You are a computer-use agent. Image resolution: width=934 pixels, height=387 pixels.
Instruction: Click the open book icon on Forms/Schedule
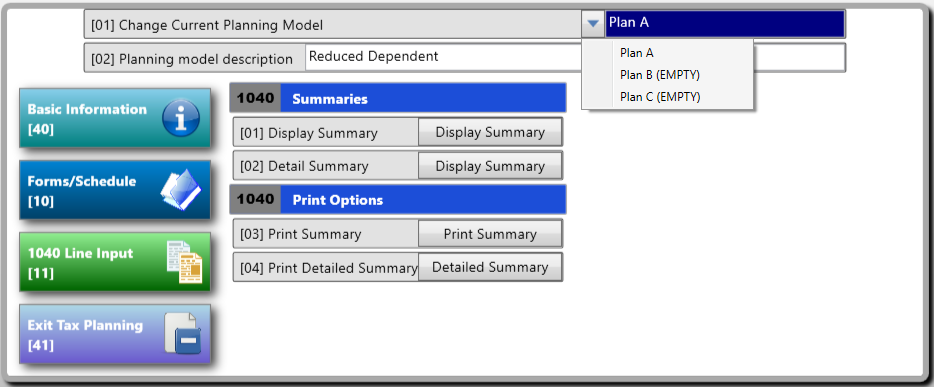181,189
